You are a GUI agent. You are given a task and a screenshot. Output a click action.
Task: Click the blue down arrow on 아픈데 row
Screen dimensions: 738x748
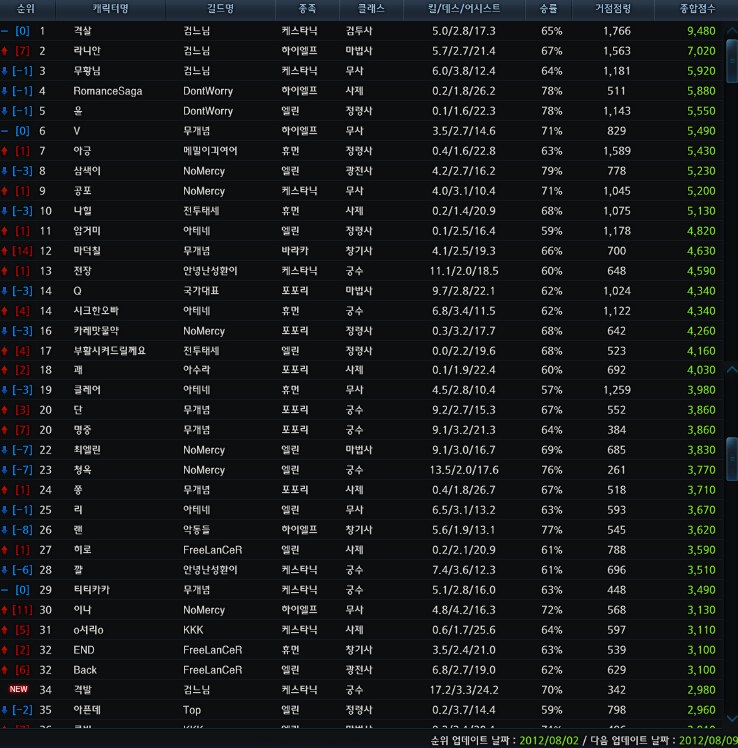(6, 709)
